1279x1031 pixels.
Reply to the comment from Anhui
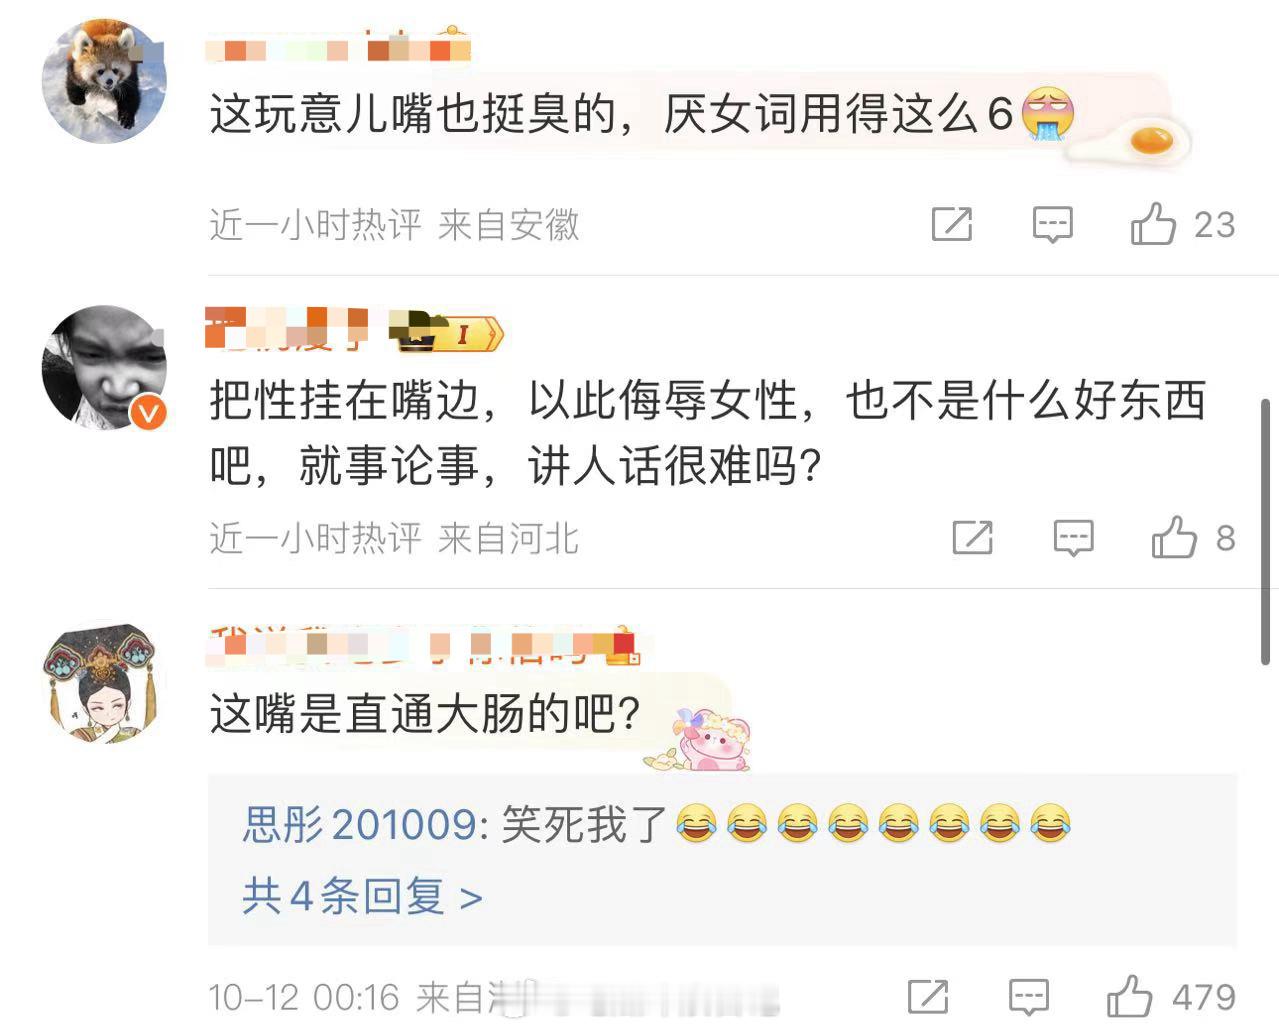click(x=1052, y=225)
